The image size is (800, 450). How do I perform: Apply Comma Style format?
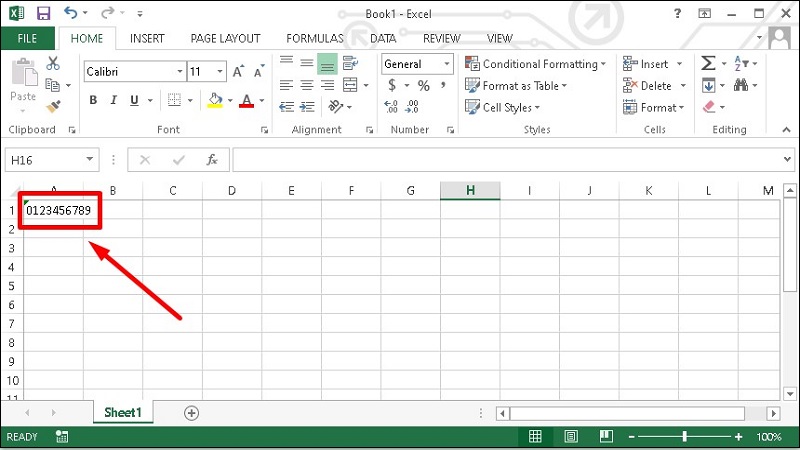point(443,85)
